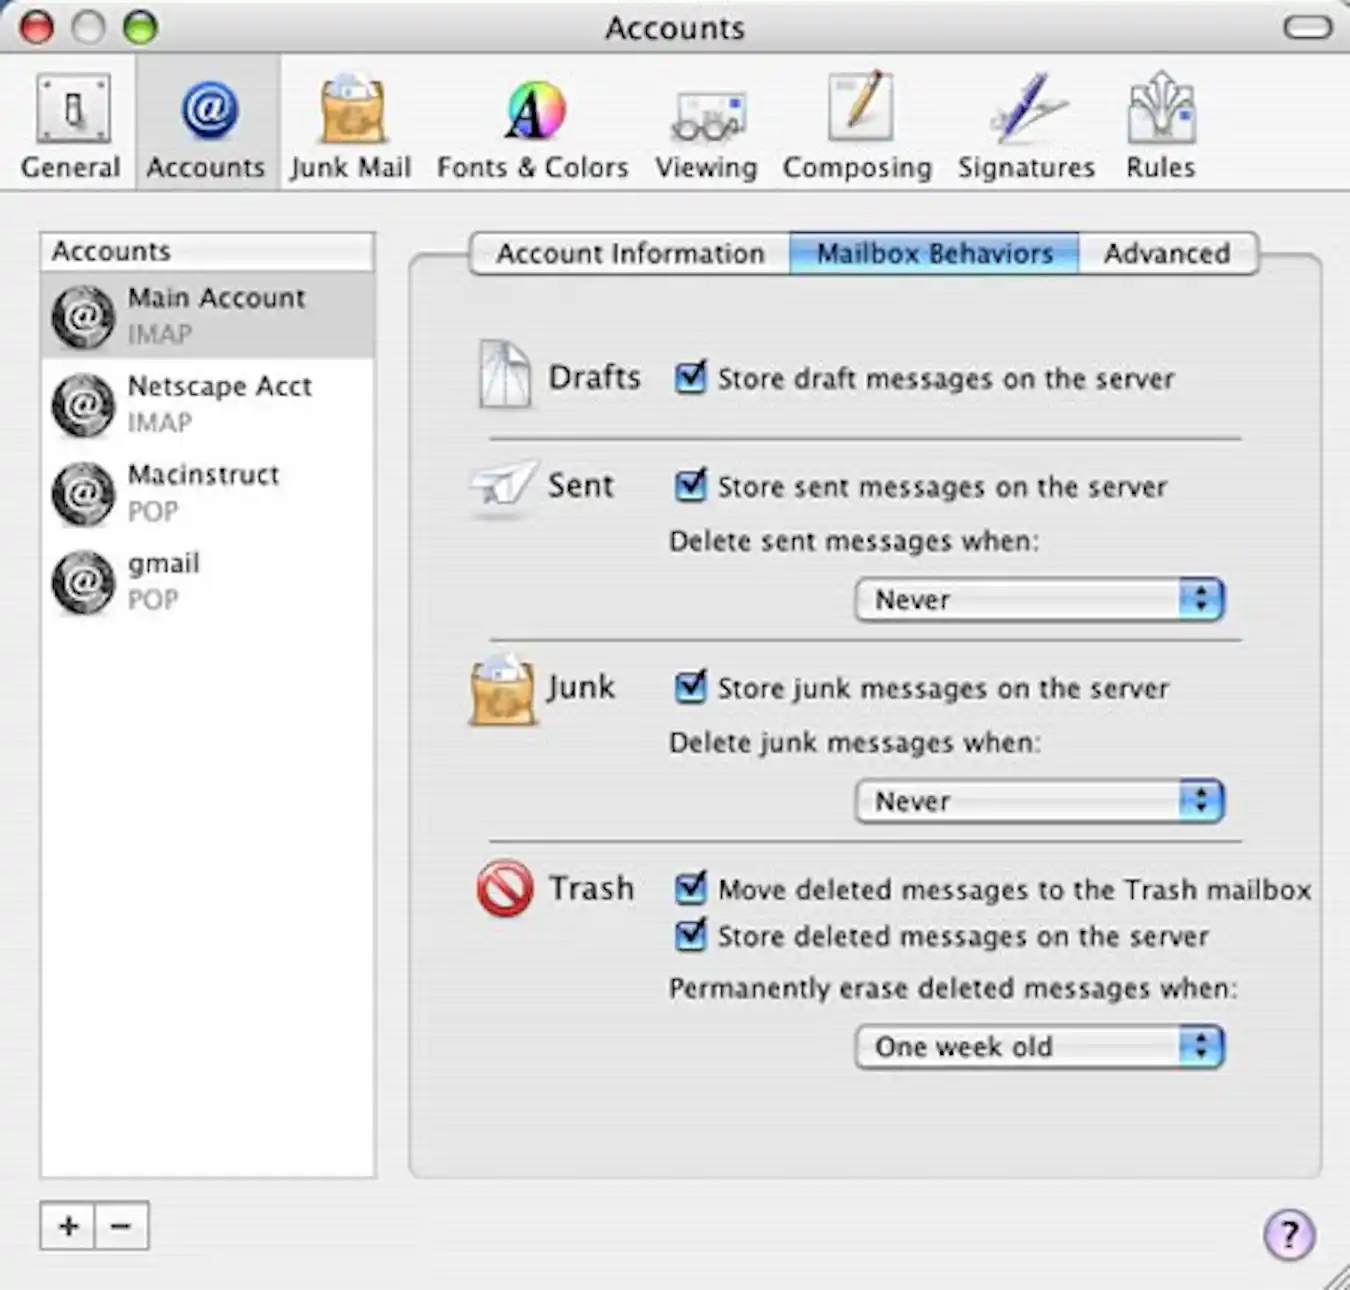Remove an account using the minus button
Screen dimensions: 1350x1290
121,1225
